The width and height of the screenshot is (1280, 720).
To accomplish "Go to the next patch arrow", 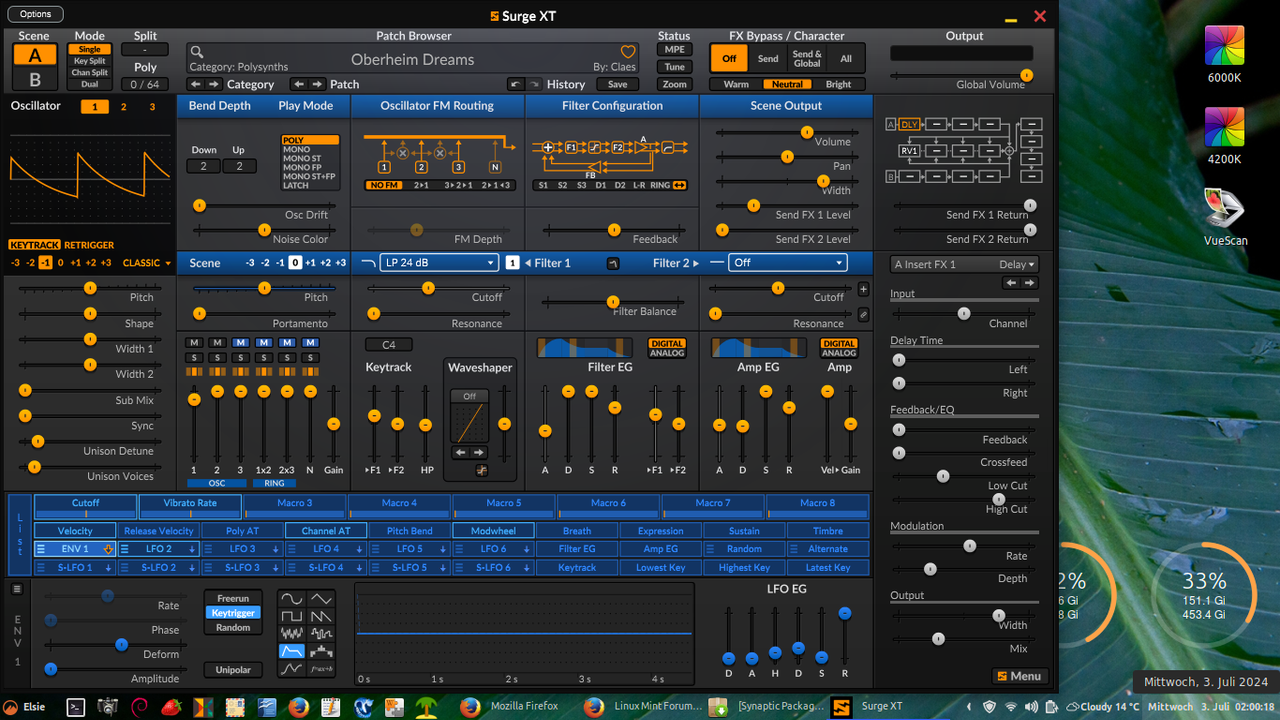I will coord(317,84).
